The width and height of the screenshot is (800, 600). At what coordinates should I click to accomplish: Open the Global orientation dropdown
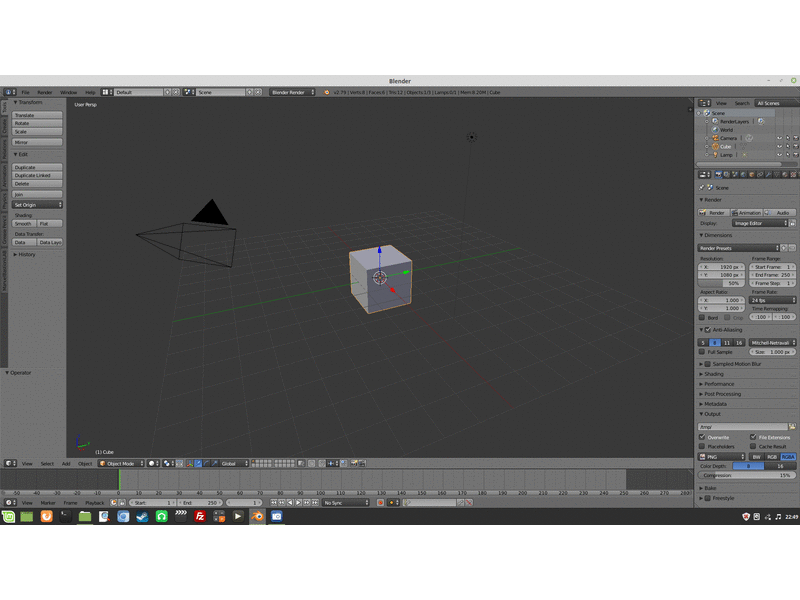pos(234,463)
